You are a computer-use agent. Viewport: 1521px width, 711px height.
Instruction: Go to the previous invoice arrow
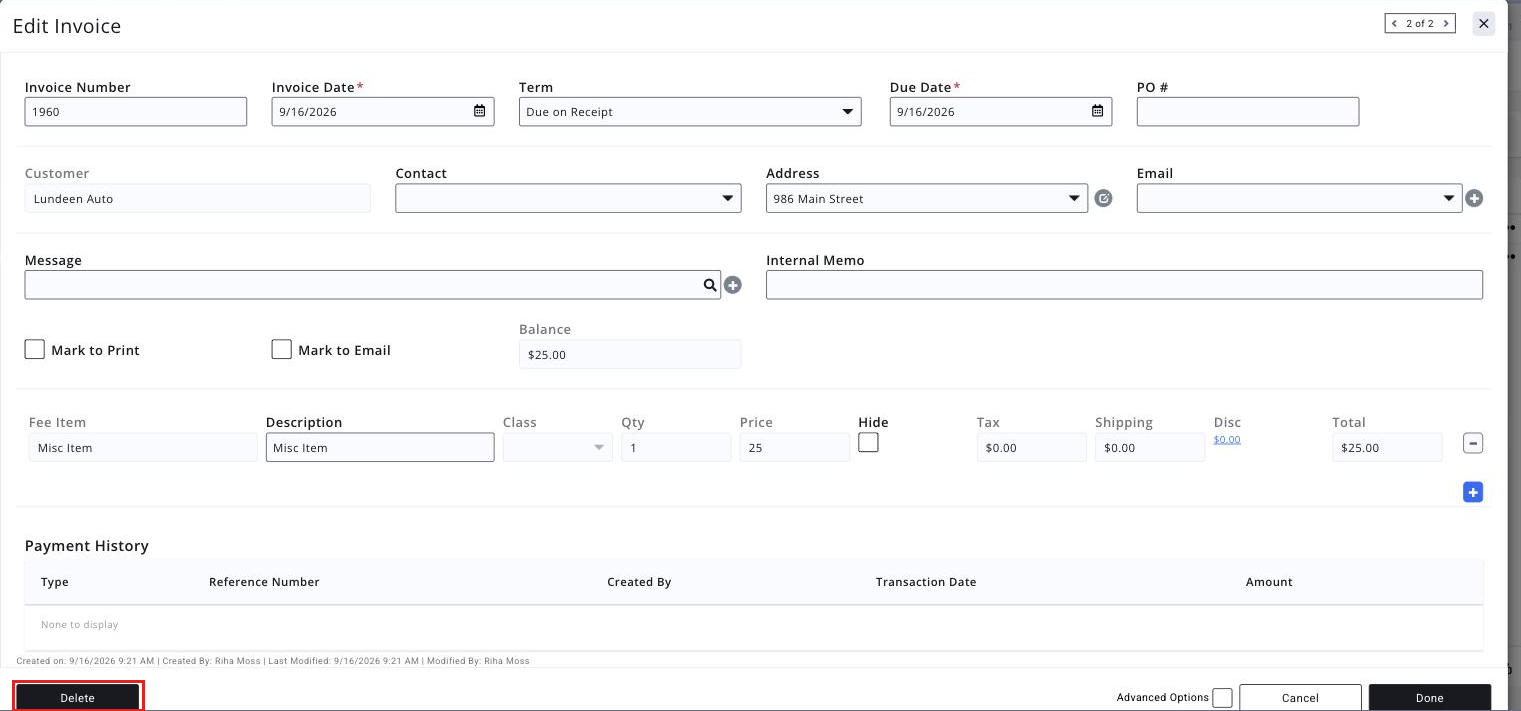click(x=1395, y=23)
